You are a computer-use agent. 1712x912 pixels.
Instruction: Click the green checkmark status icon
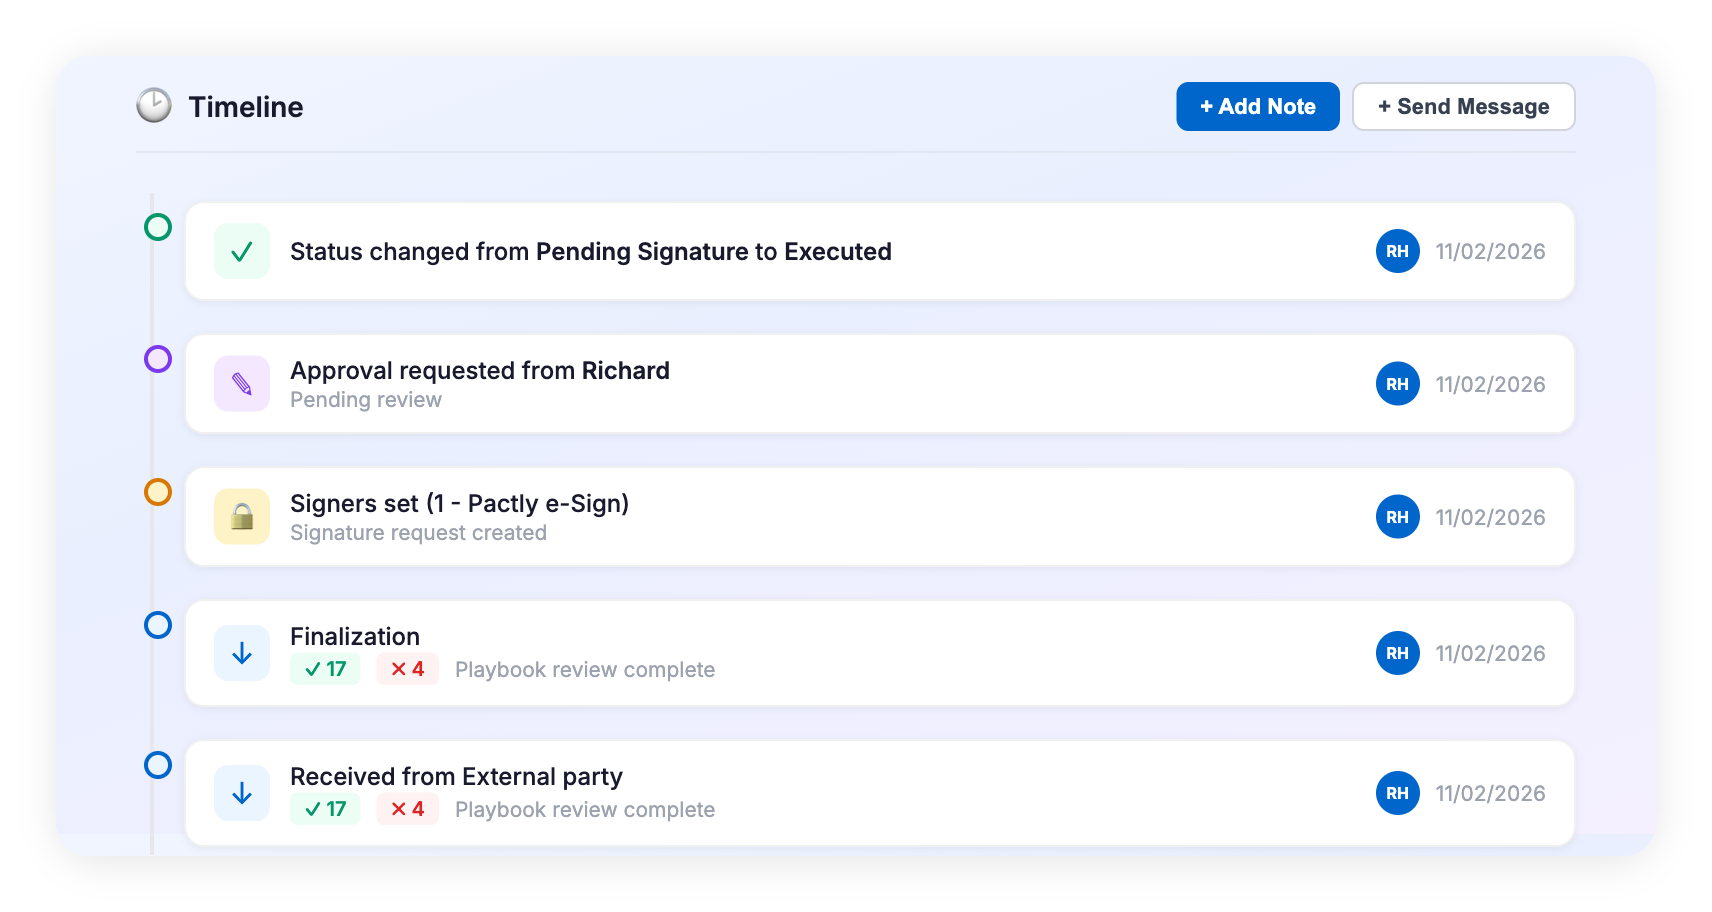click(242, 251)
